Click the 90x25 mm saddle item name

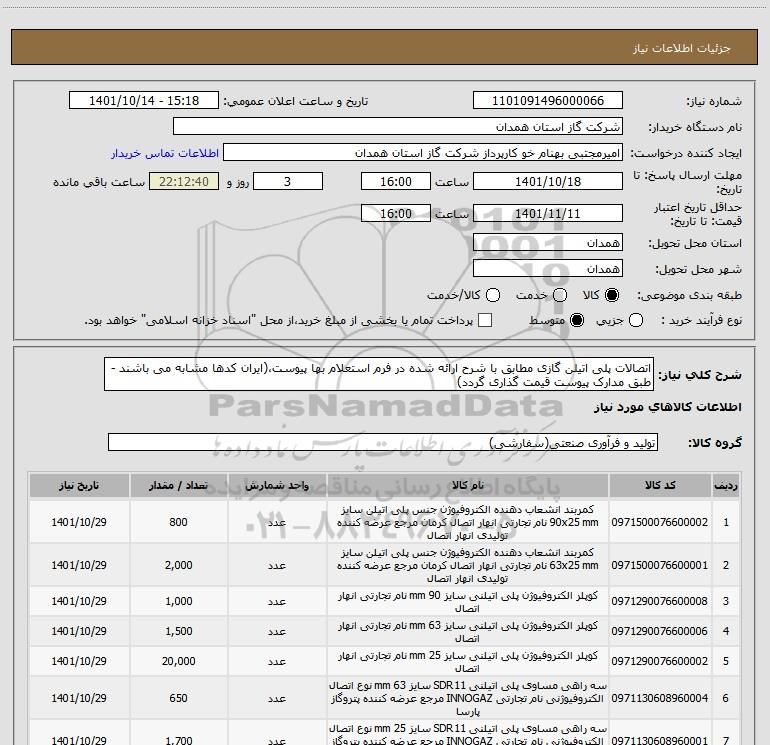(468, 522)
